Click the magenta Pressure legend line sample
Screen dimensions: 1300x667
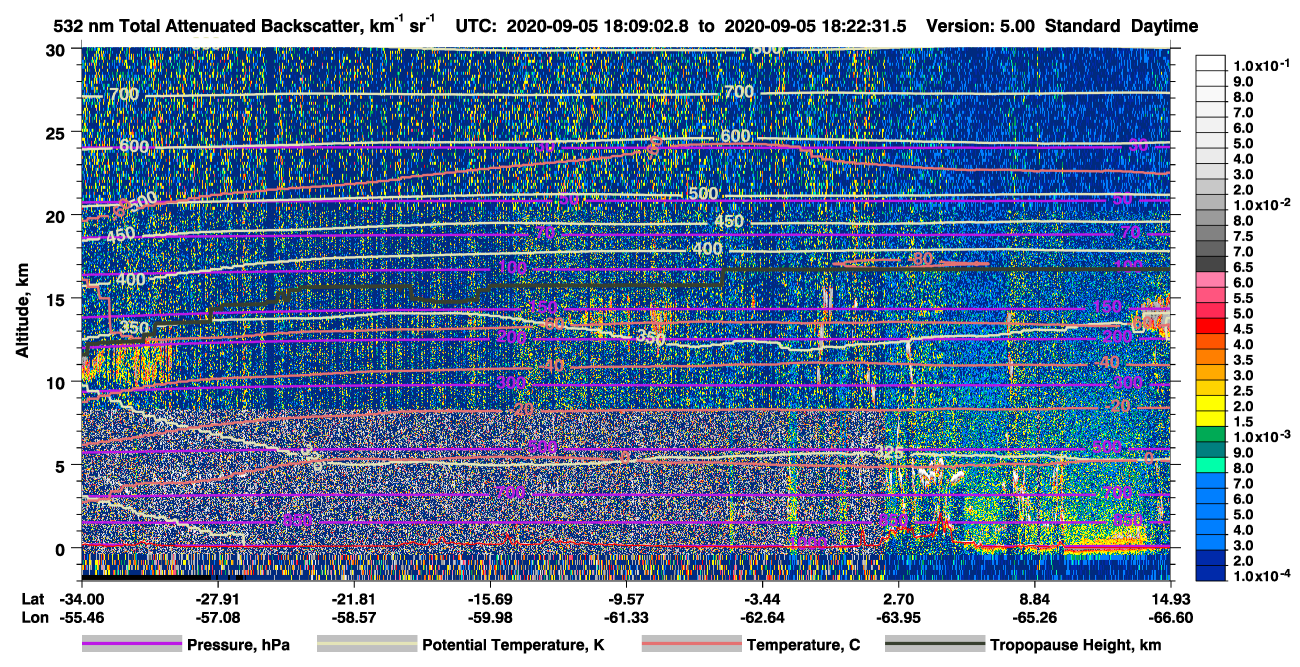(x=131, y=645)
